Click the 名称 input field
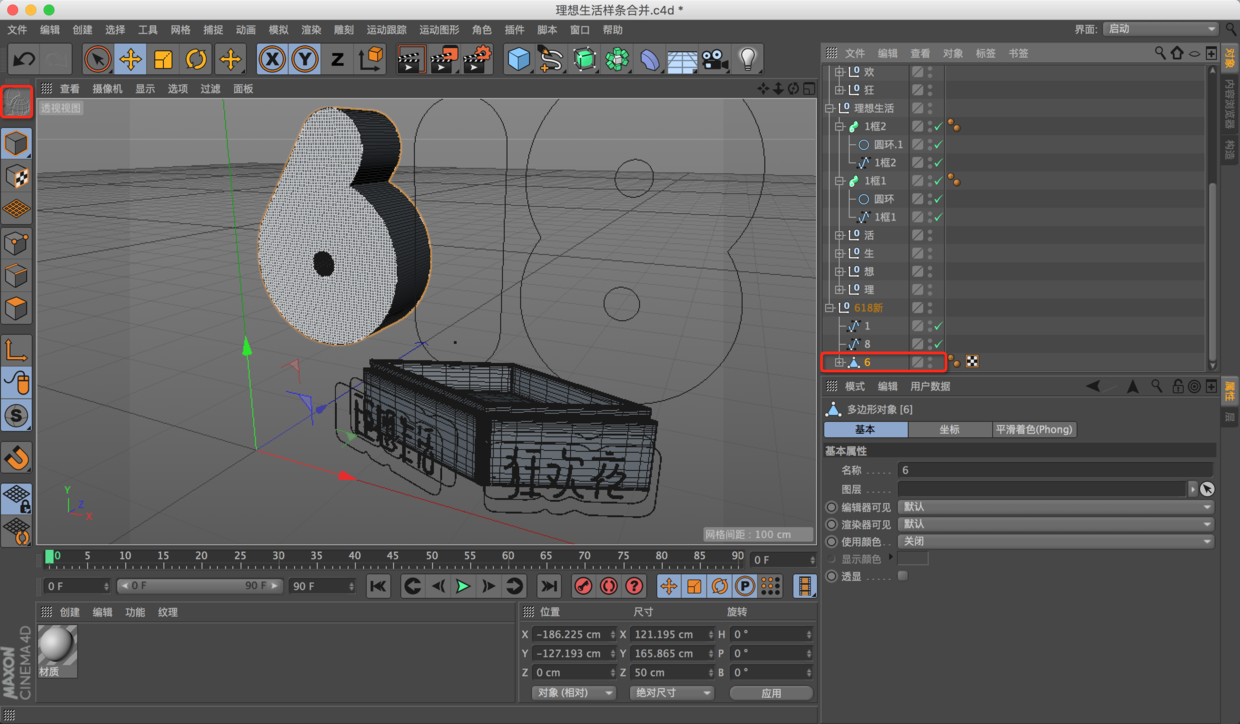This screenshot has height=724, width=1240. coord(1056,470)
